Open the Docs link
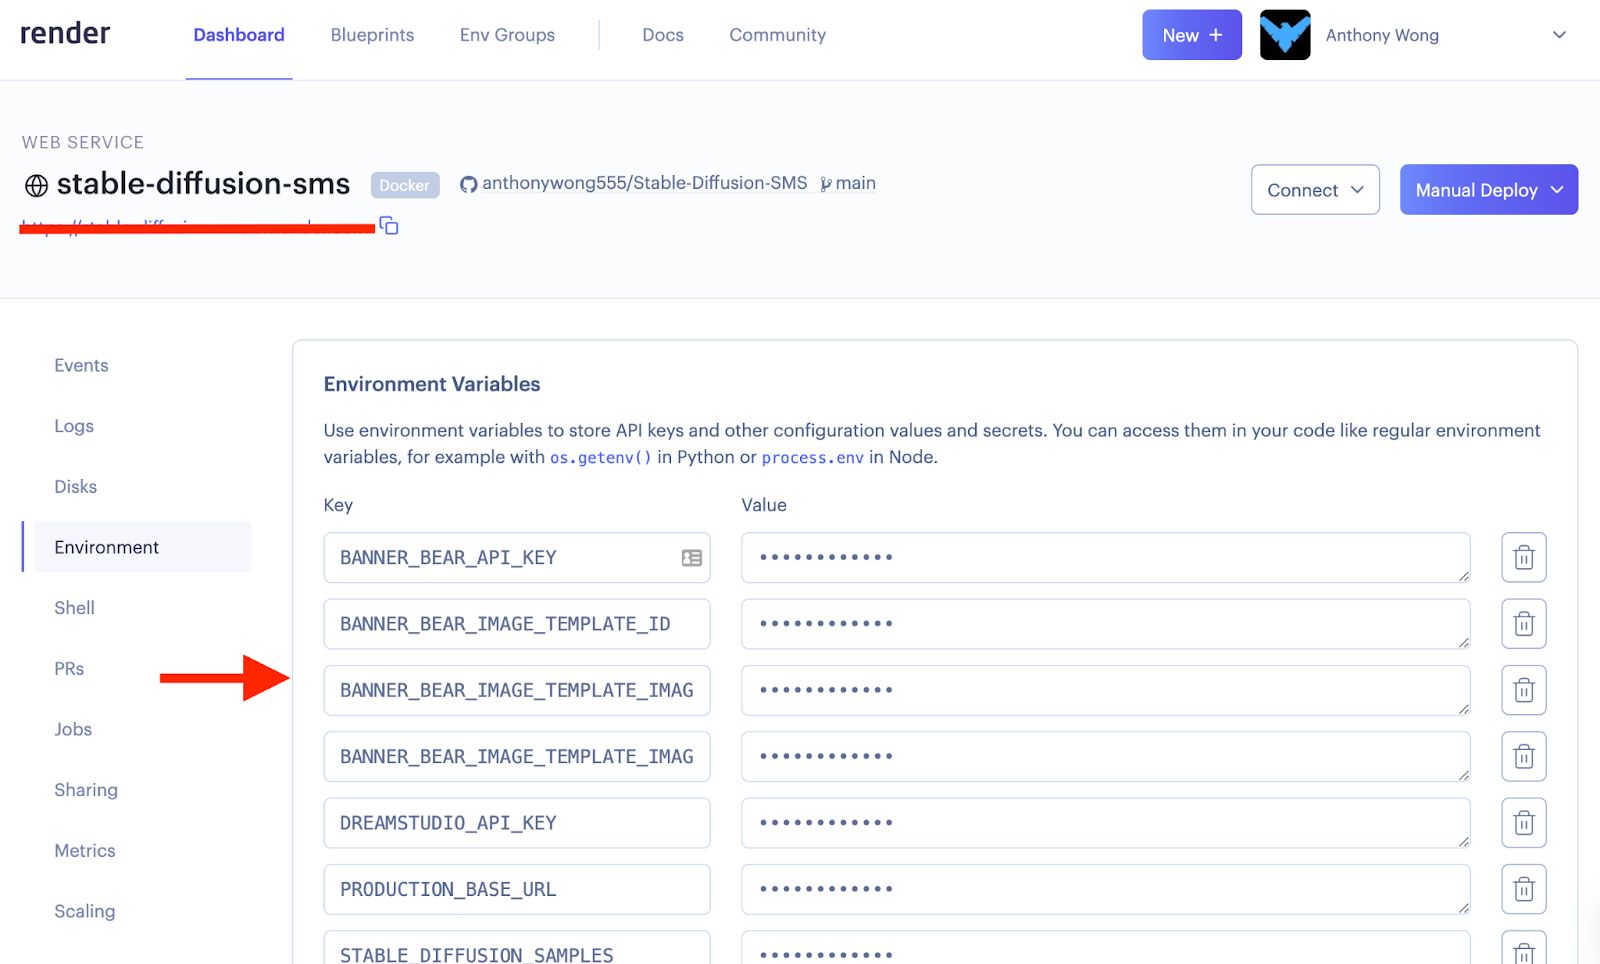The width and height of the screenshot is (1600, 964). pos(663,35)
